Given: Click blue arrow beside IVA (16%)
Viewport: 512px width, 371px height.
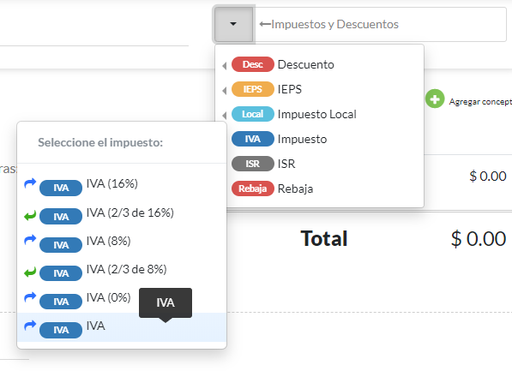Looking at the screenshot, I should tap(30, 183).
